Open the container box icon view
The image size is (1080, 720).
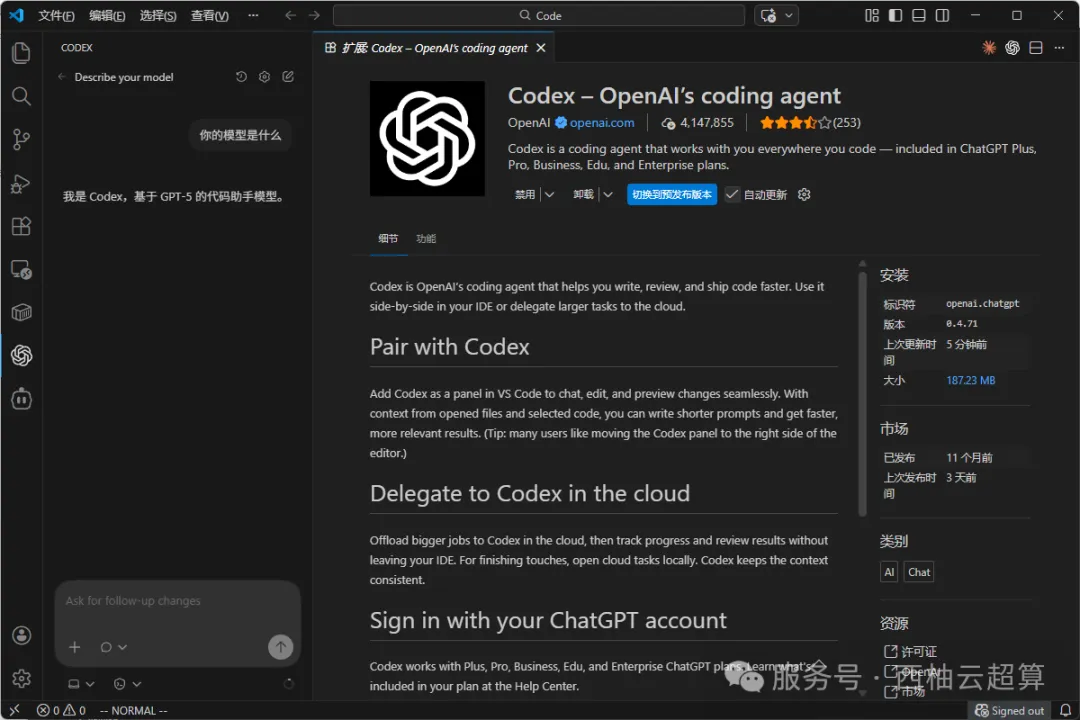(x=21, y=313)
